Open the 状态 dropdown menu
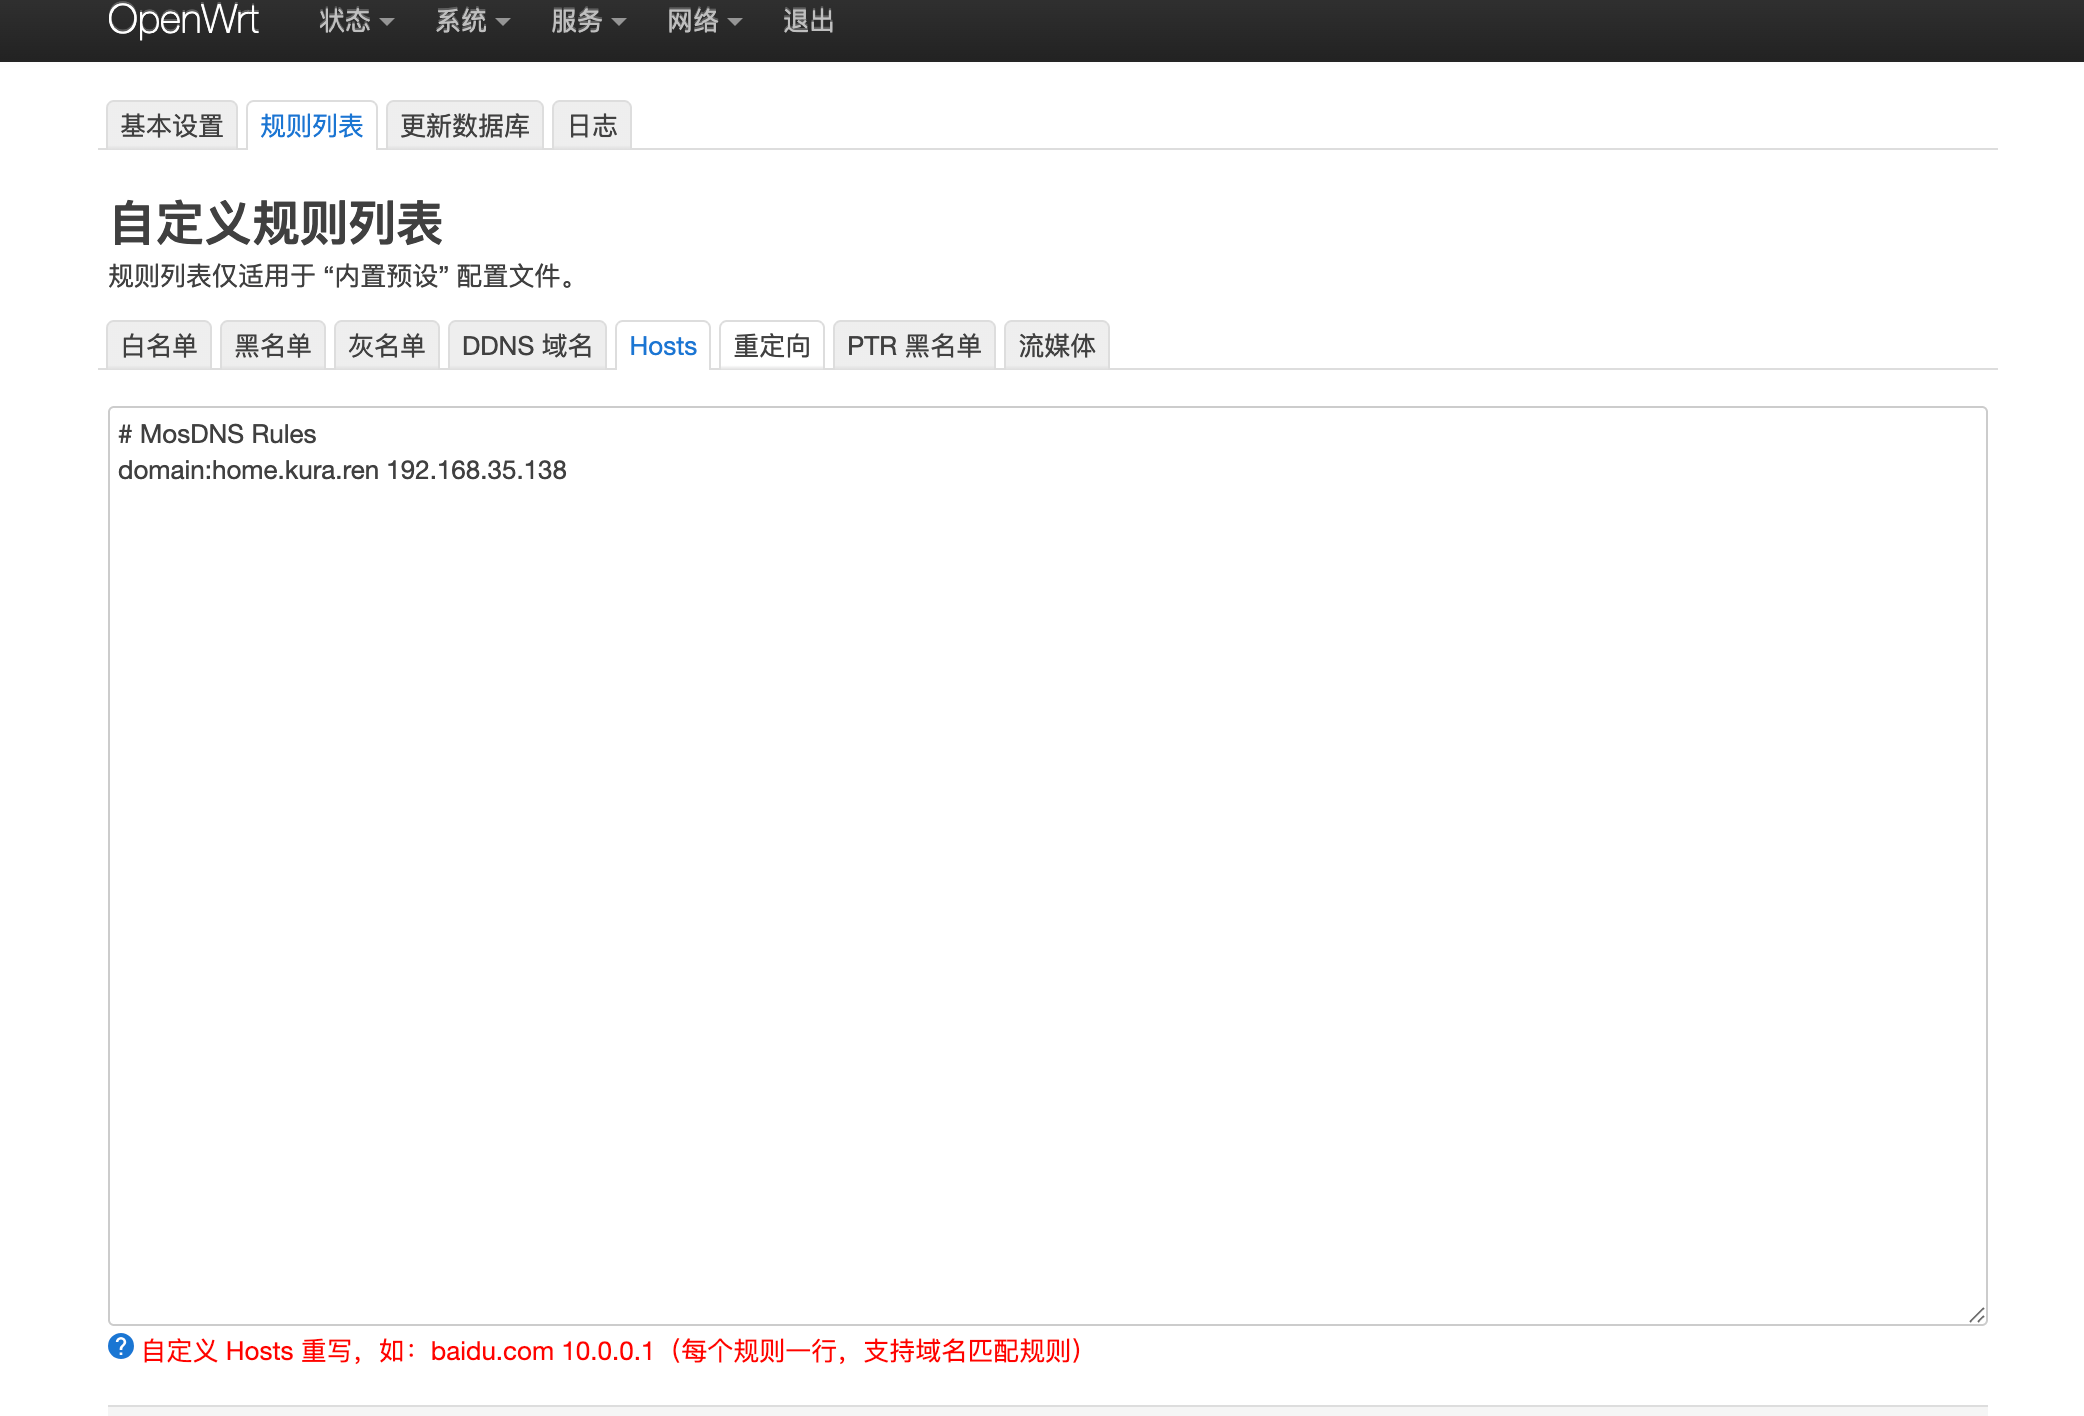Viewport: 2084px width, 1416px height. (x=354, y=20)
